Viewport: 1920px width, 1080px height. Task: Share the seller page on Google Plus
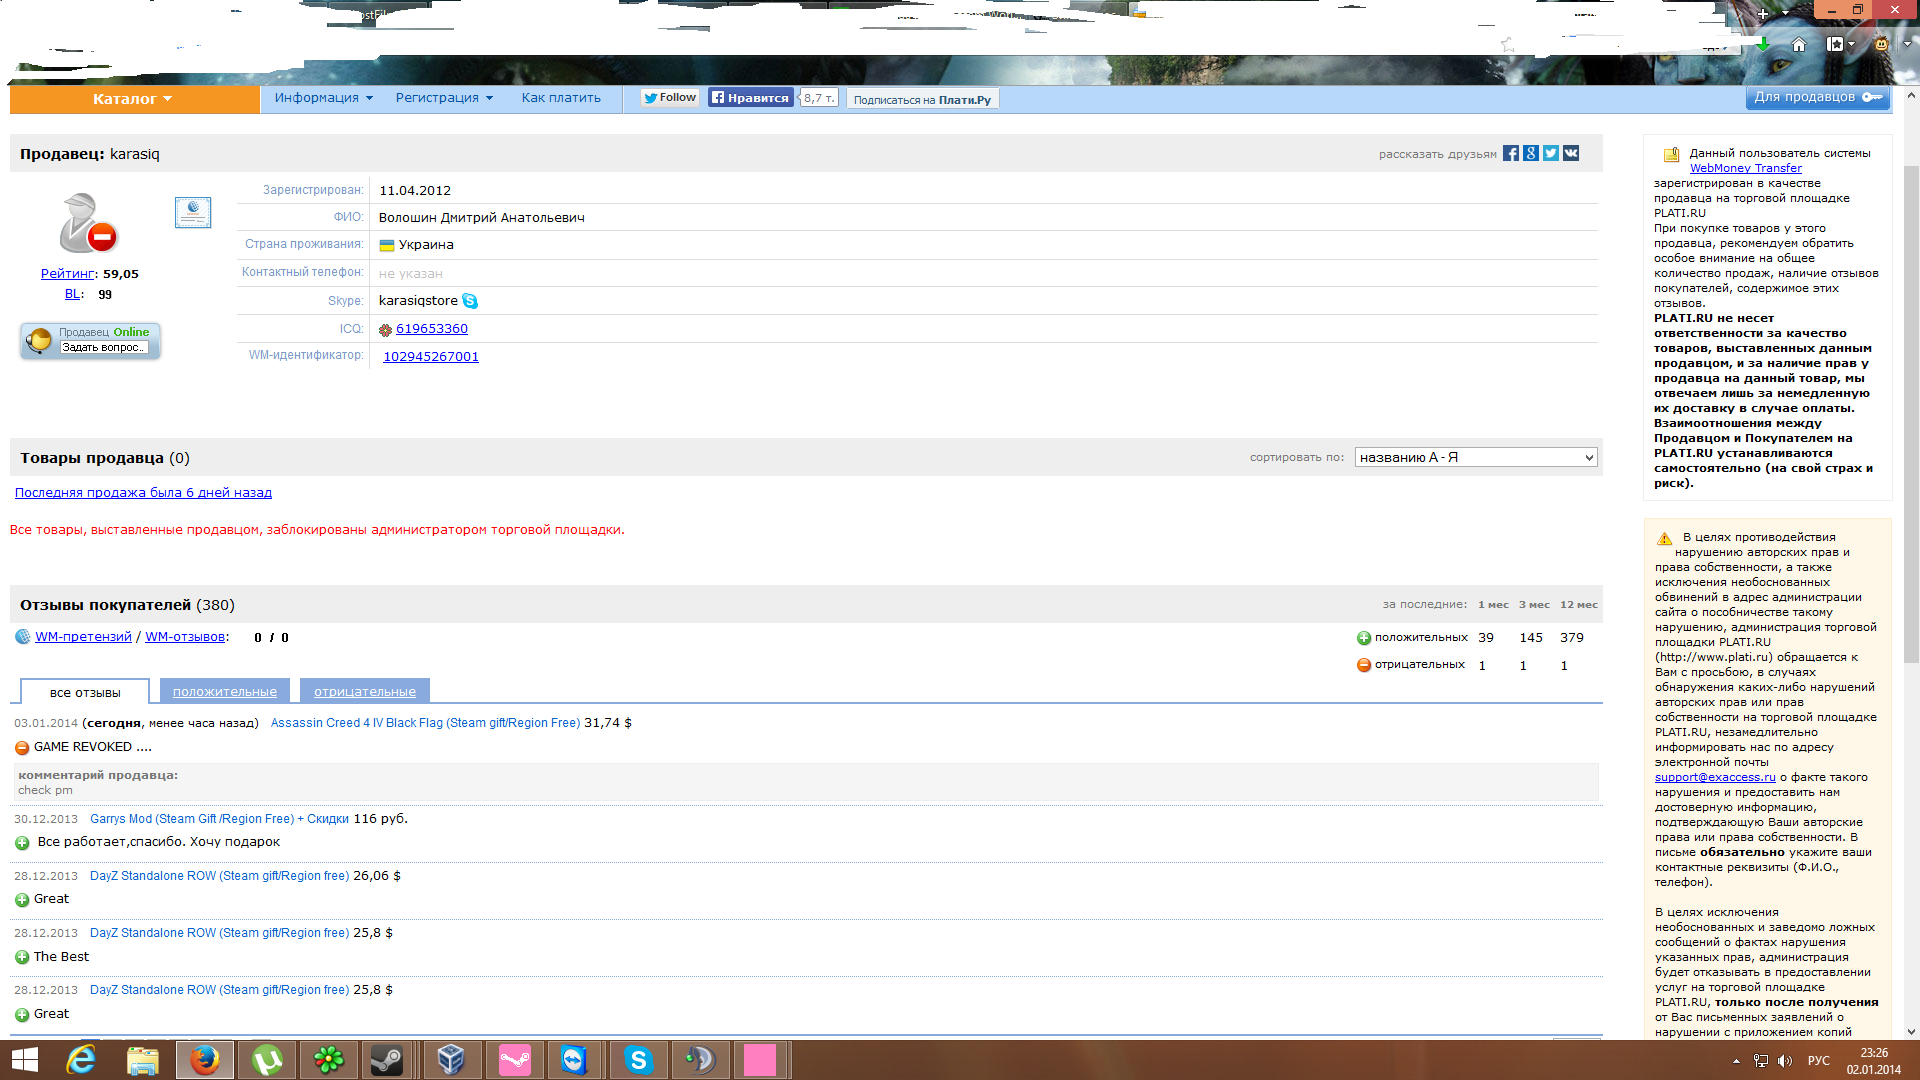1531,154
